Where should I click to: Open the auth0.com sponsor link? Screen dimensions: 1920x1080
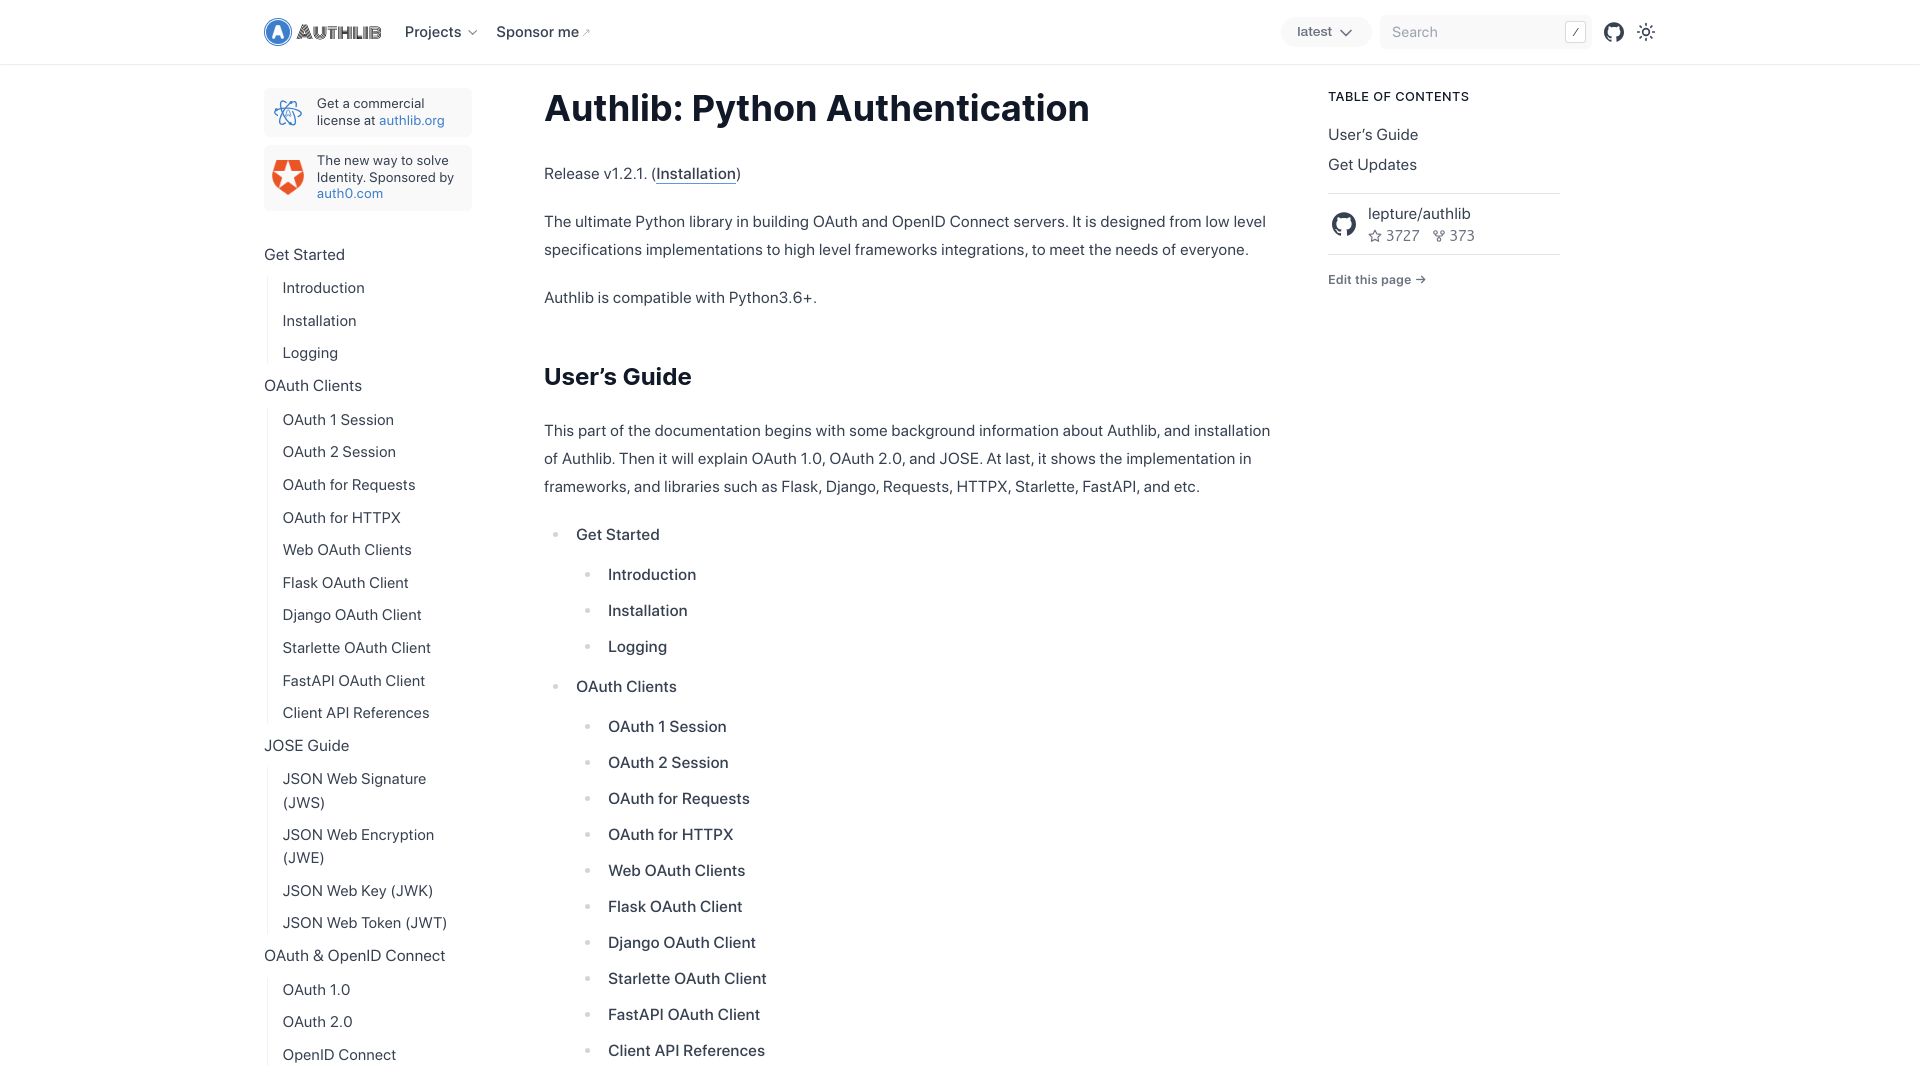click(350, 193)
